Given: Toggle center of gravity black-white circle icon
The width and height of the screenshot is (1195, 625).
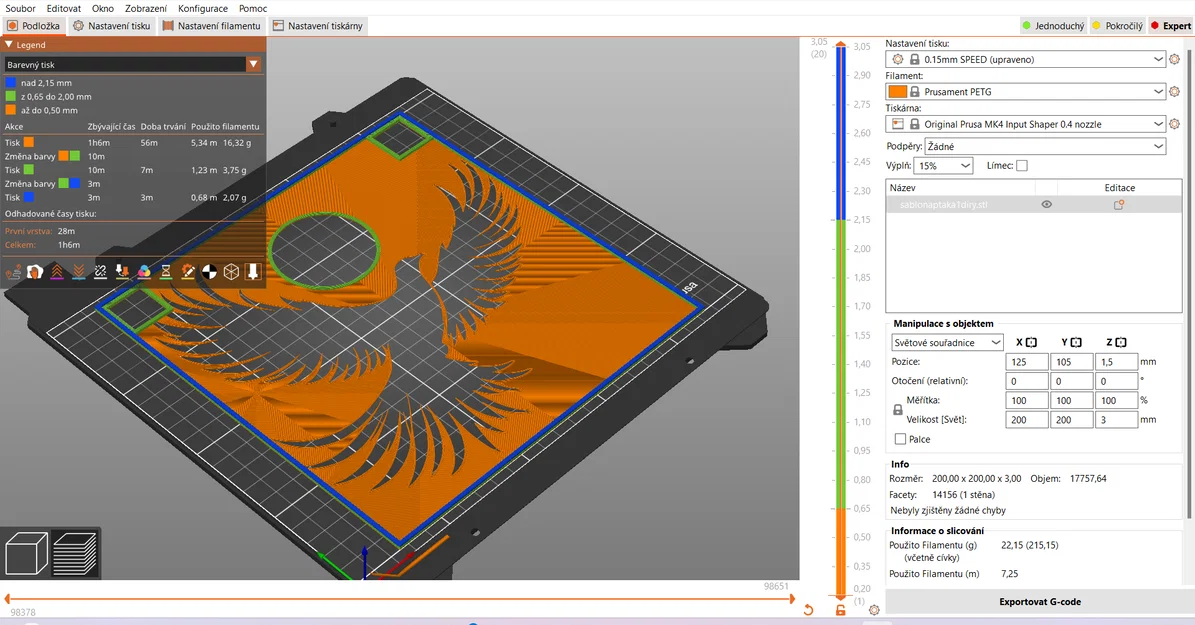Looking at the screenshot, I should pos(210,272).
